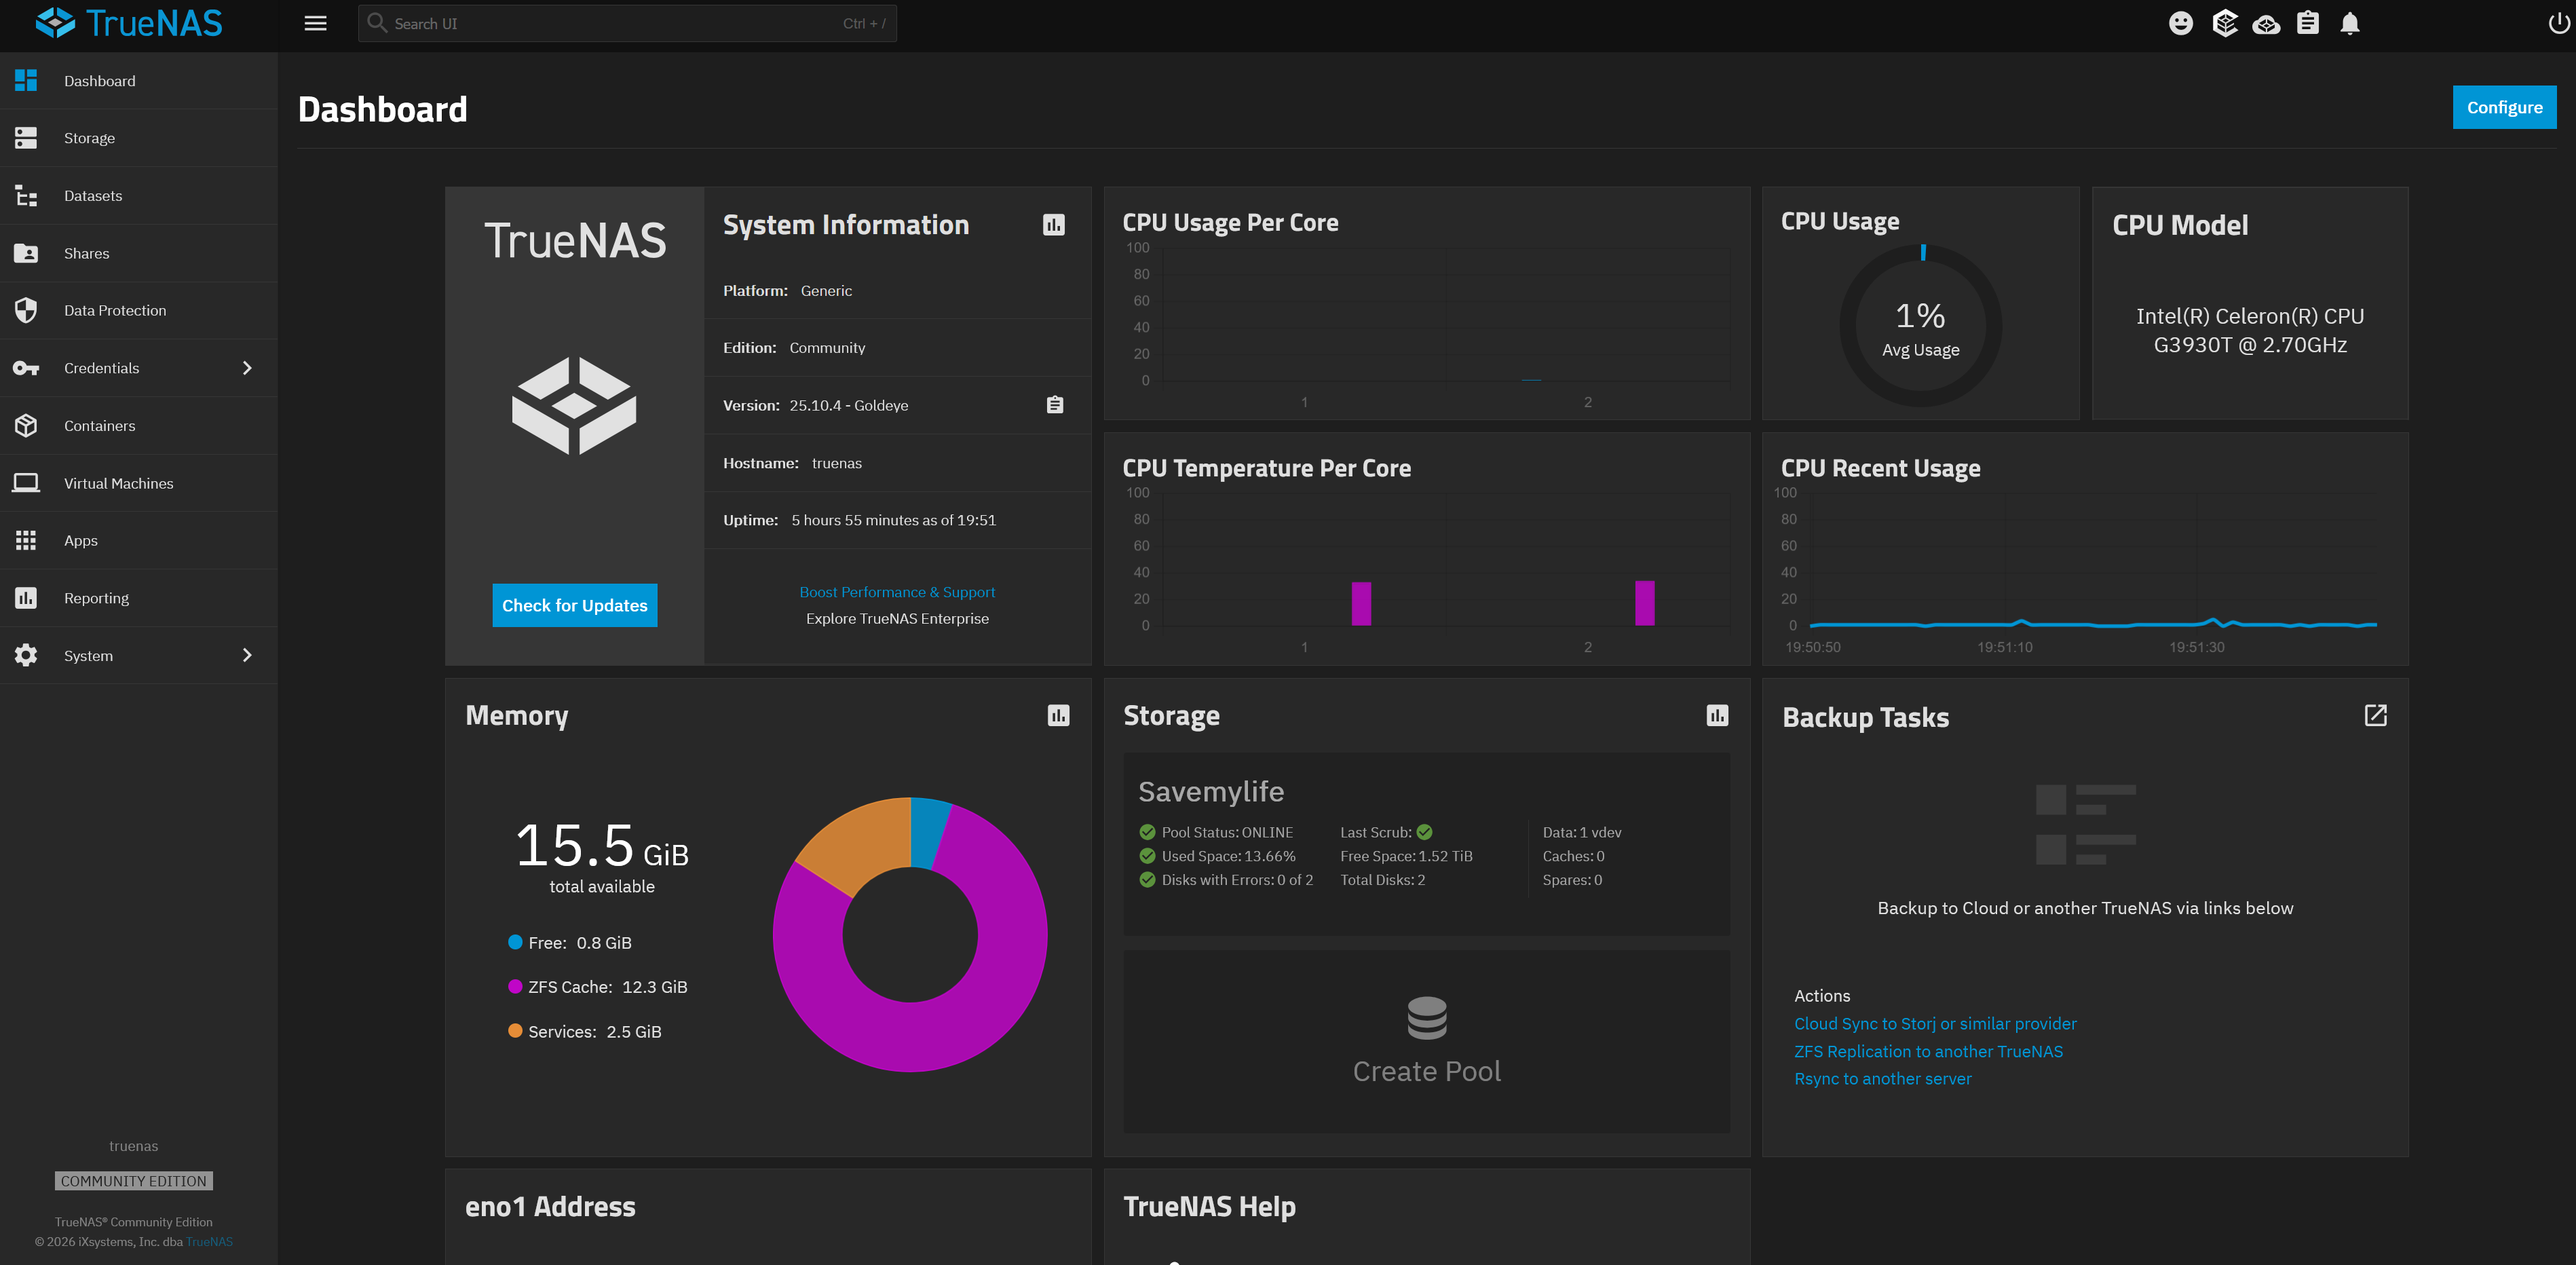Open Containers in sidebar

(x=139, y=425)
